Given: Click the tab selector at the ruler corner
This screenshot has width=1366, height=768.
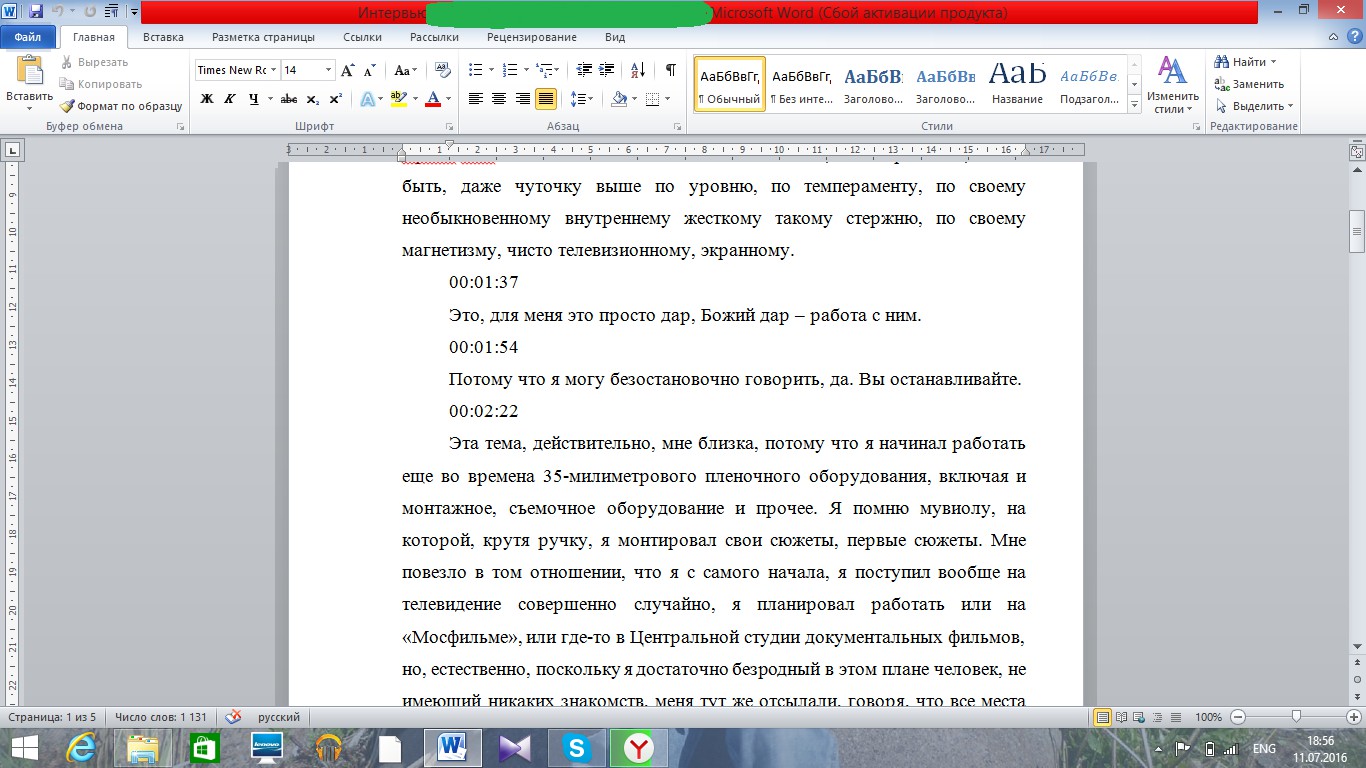Looking at the screenshot, I should tap(13, 151).
